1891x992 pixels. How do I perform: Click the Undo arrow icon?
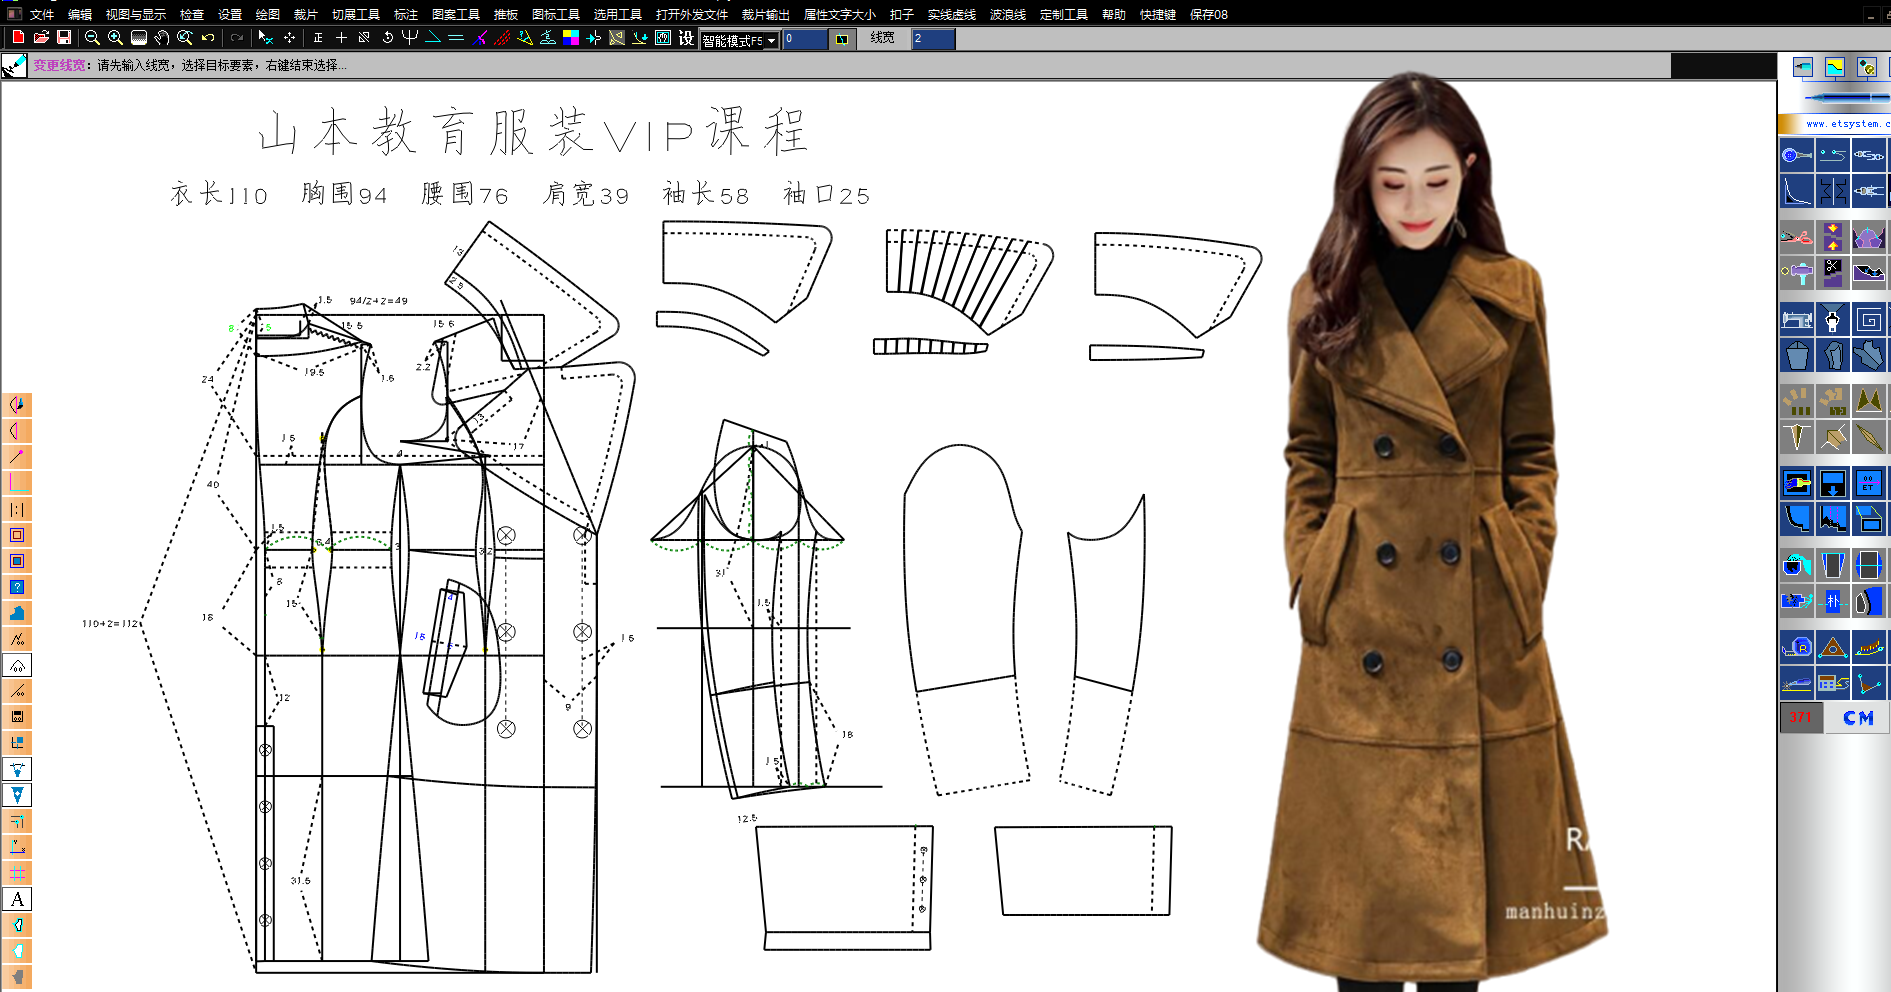point(208,38)
